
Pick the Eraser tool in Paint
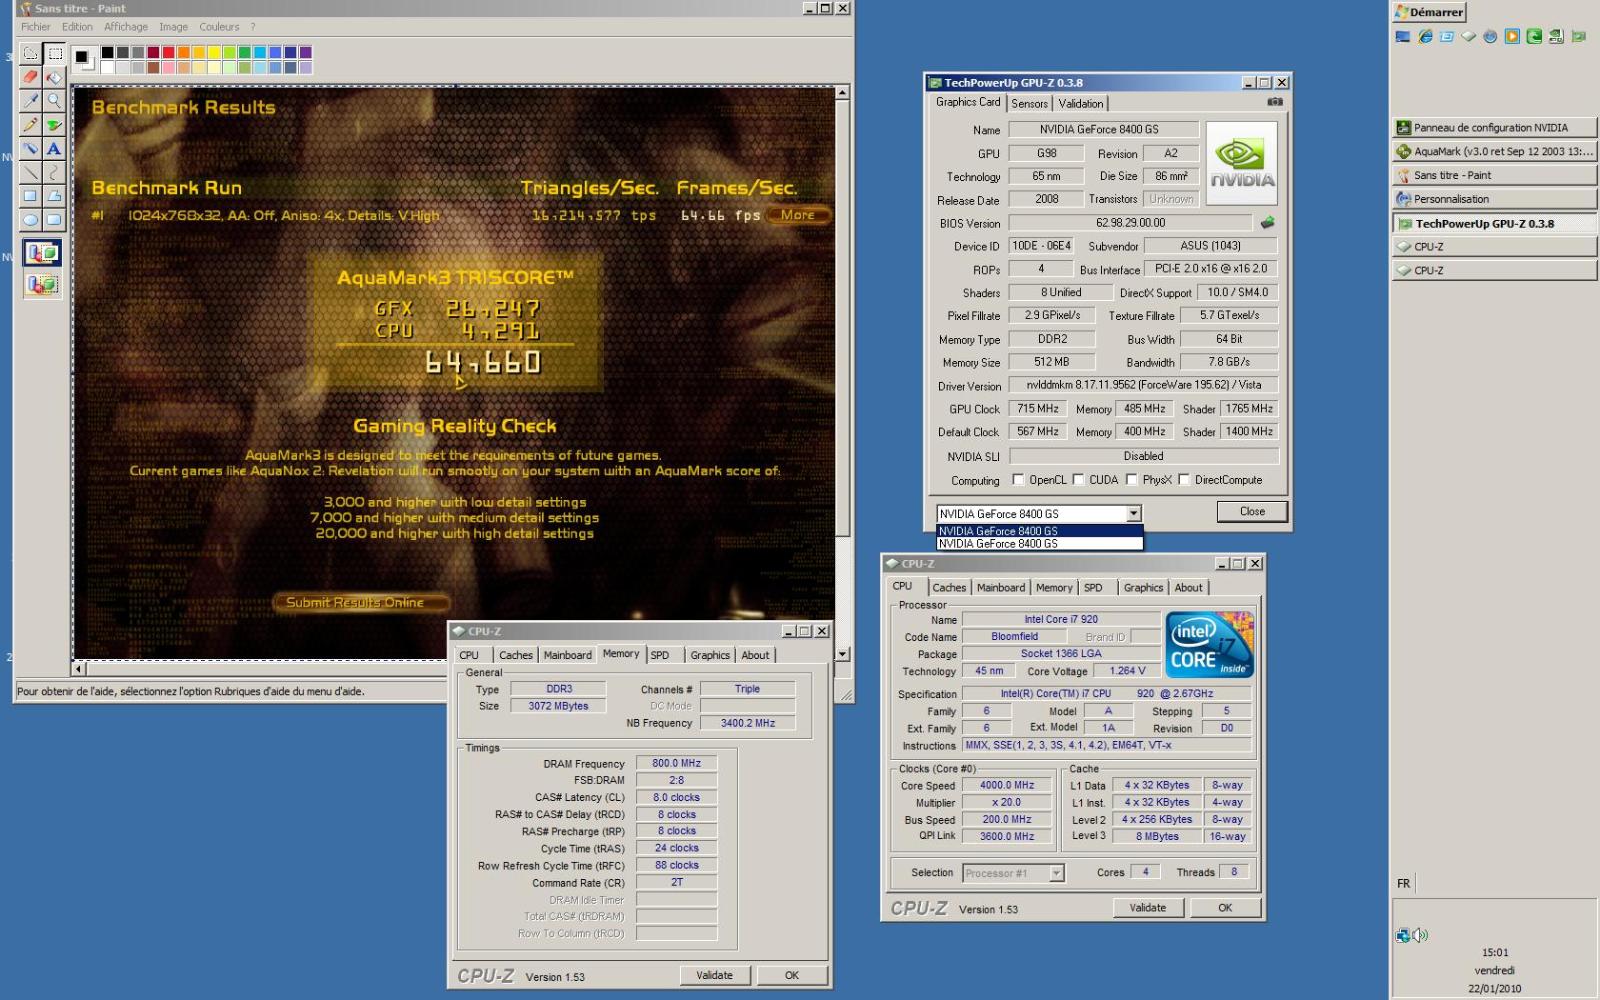[x=31, y=77]
